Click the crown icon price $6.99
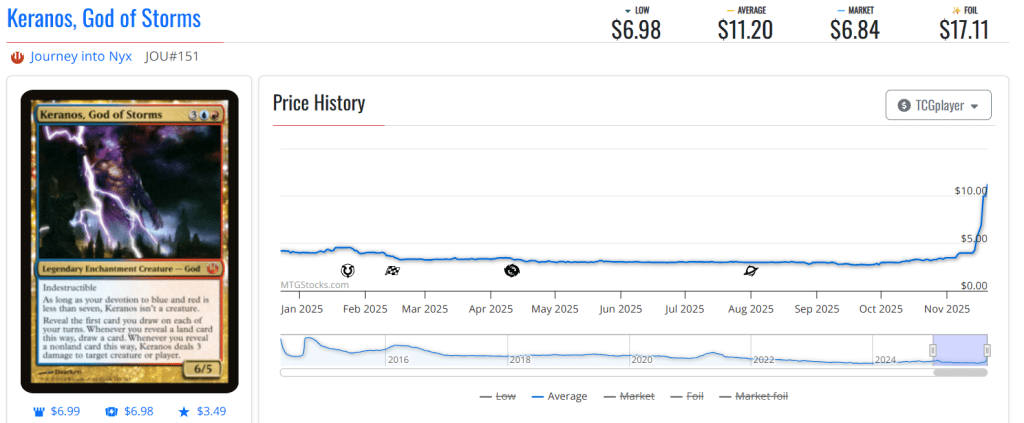The image size is (1024, 423). click(x=57, y=412)
